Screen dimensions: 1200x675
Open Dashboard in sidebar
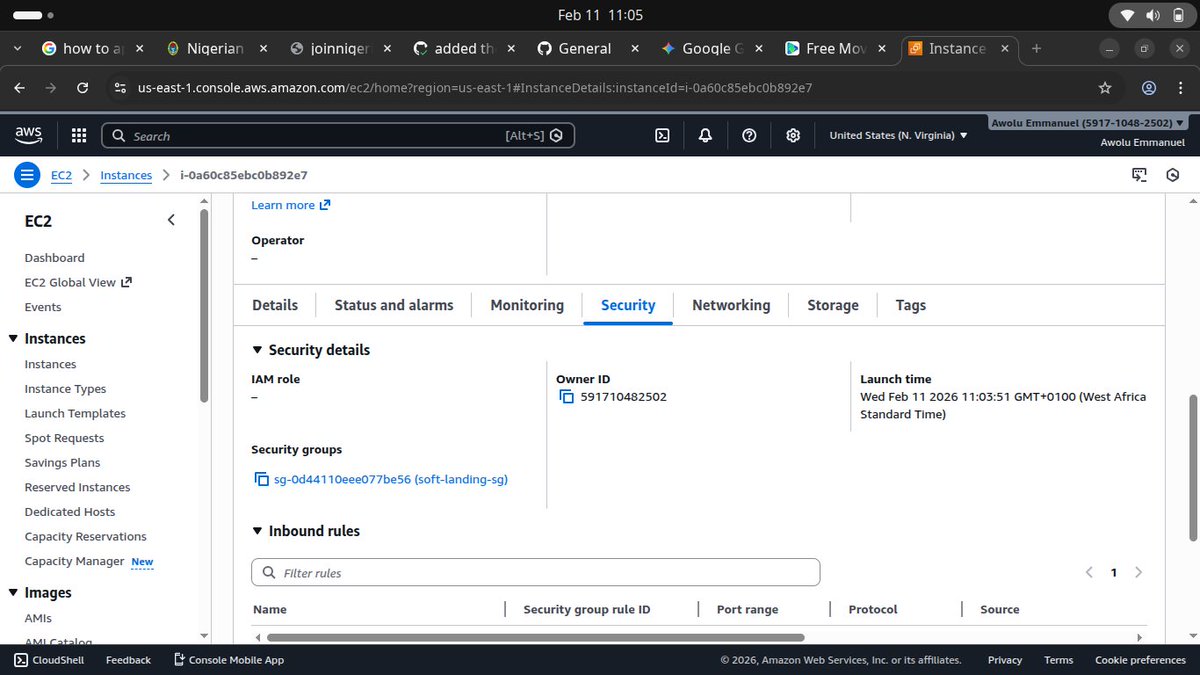point(55,258)
